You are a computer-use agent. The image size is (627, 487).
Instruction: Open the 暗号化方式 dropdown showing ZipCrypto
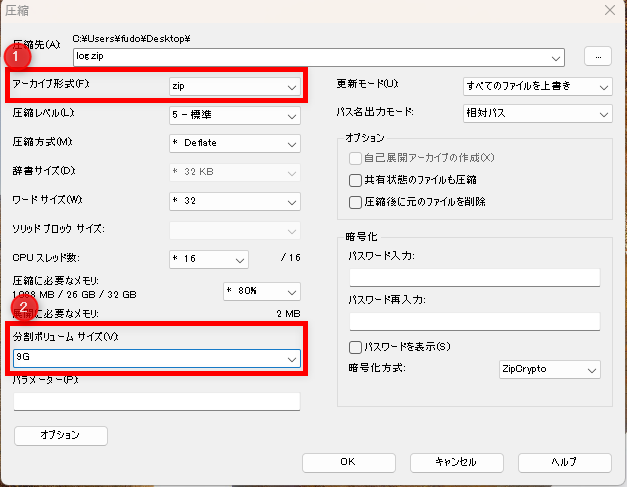[x=549, y=370]
